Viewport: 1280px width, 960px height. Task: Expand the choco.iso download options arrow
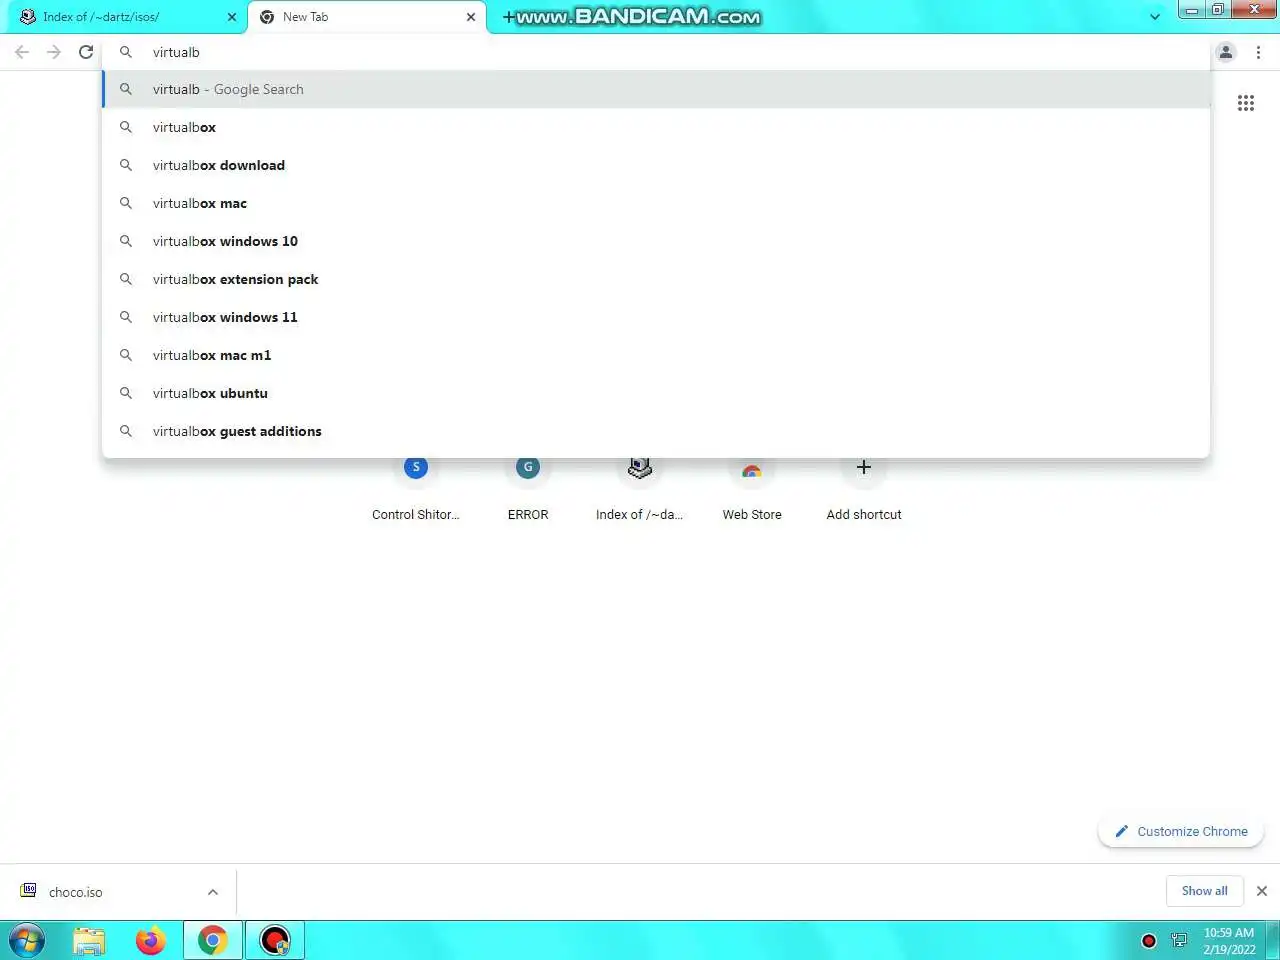[x=213, y=892]
